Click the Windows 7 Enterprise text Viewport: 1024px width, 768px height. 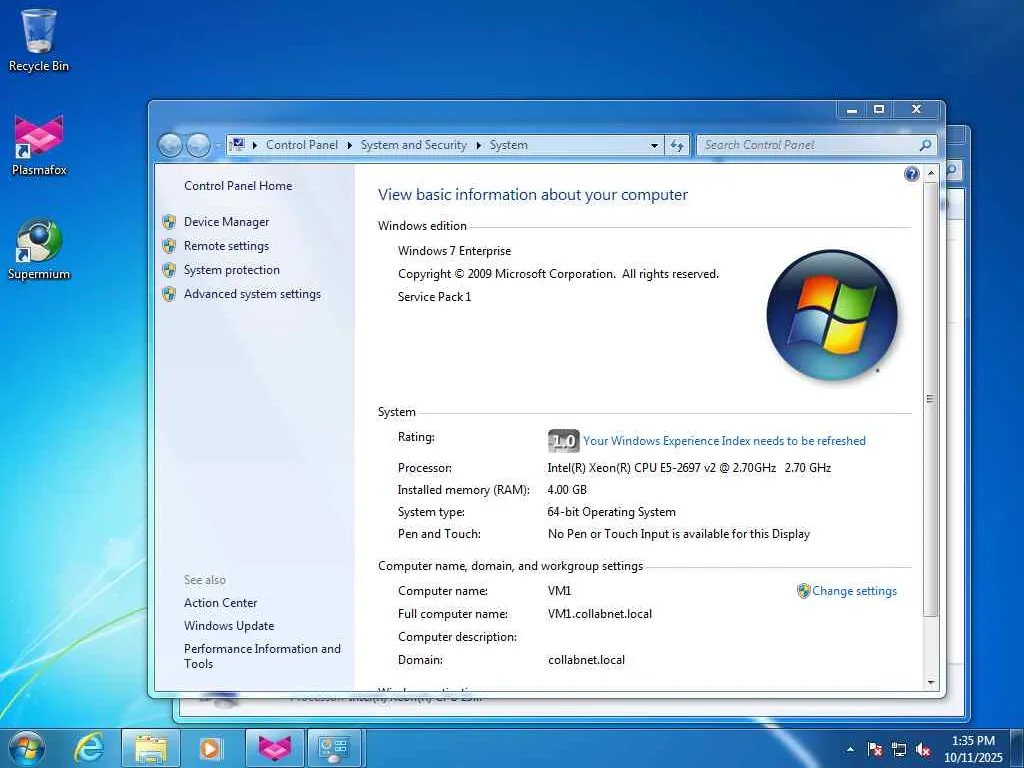click(455, 251)
